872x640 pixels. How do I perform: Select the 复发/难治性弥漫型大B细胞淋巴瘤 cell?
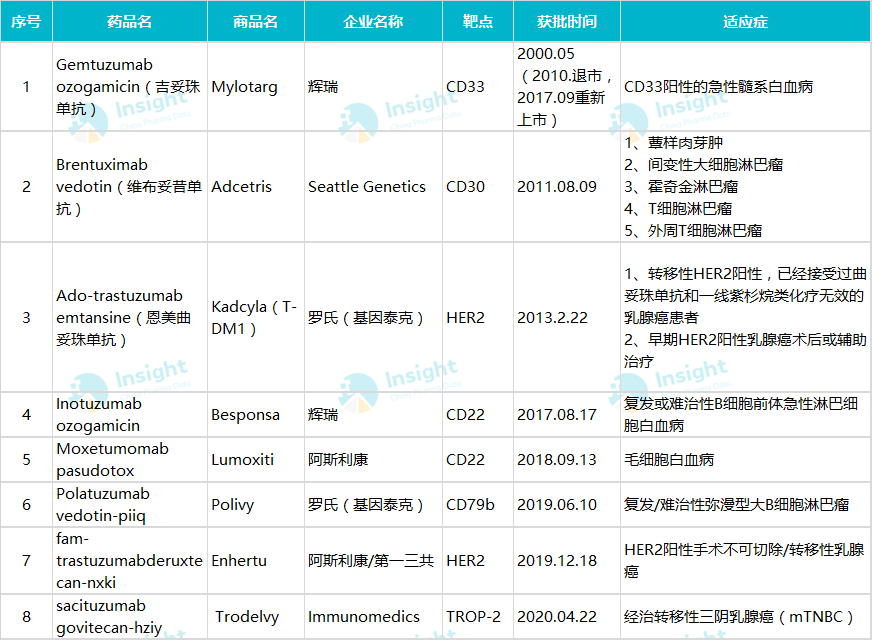click(x=745, y=505)
